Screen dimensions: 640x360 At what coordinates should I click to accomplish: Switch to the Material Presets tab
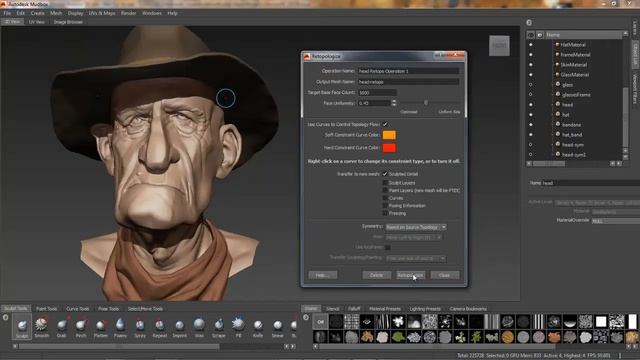click(385, 309)
